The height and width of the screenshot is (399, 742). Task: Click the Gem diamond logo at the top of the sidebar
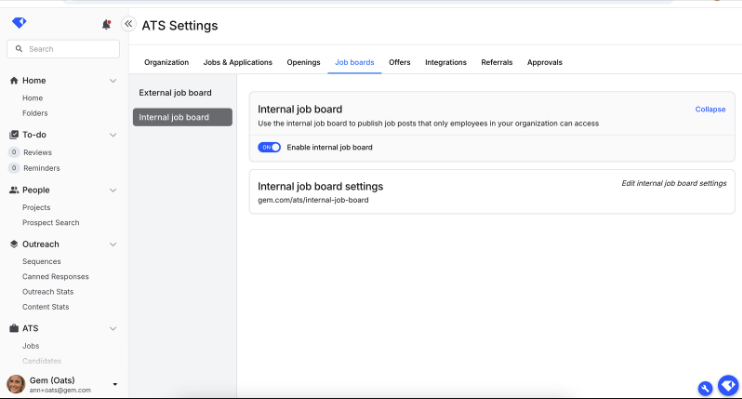[x=19, y=22]
